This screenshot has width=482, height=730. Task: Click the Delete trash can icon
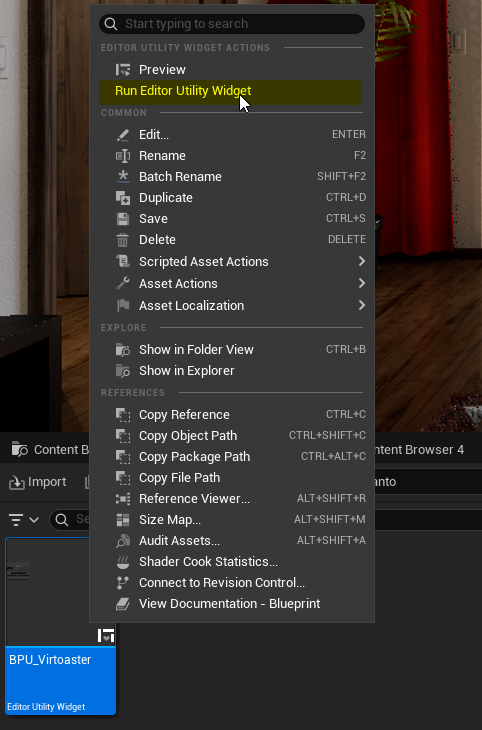[x=122, y=240]
